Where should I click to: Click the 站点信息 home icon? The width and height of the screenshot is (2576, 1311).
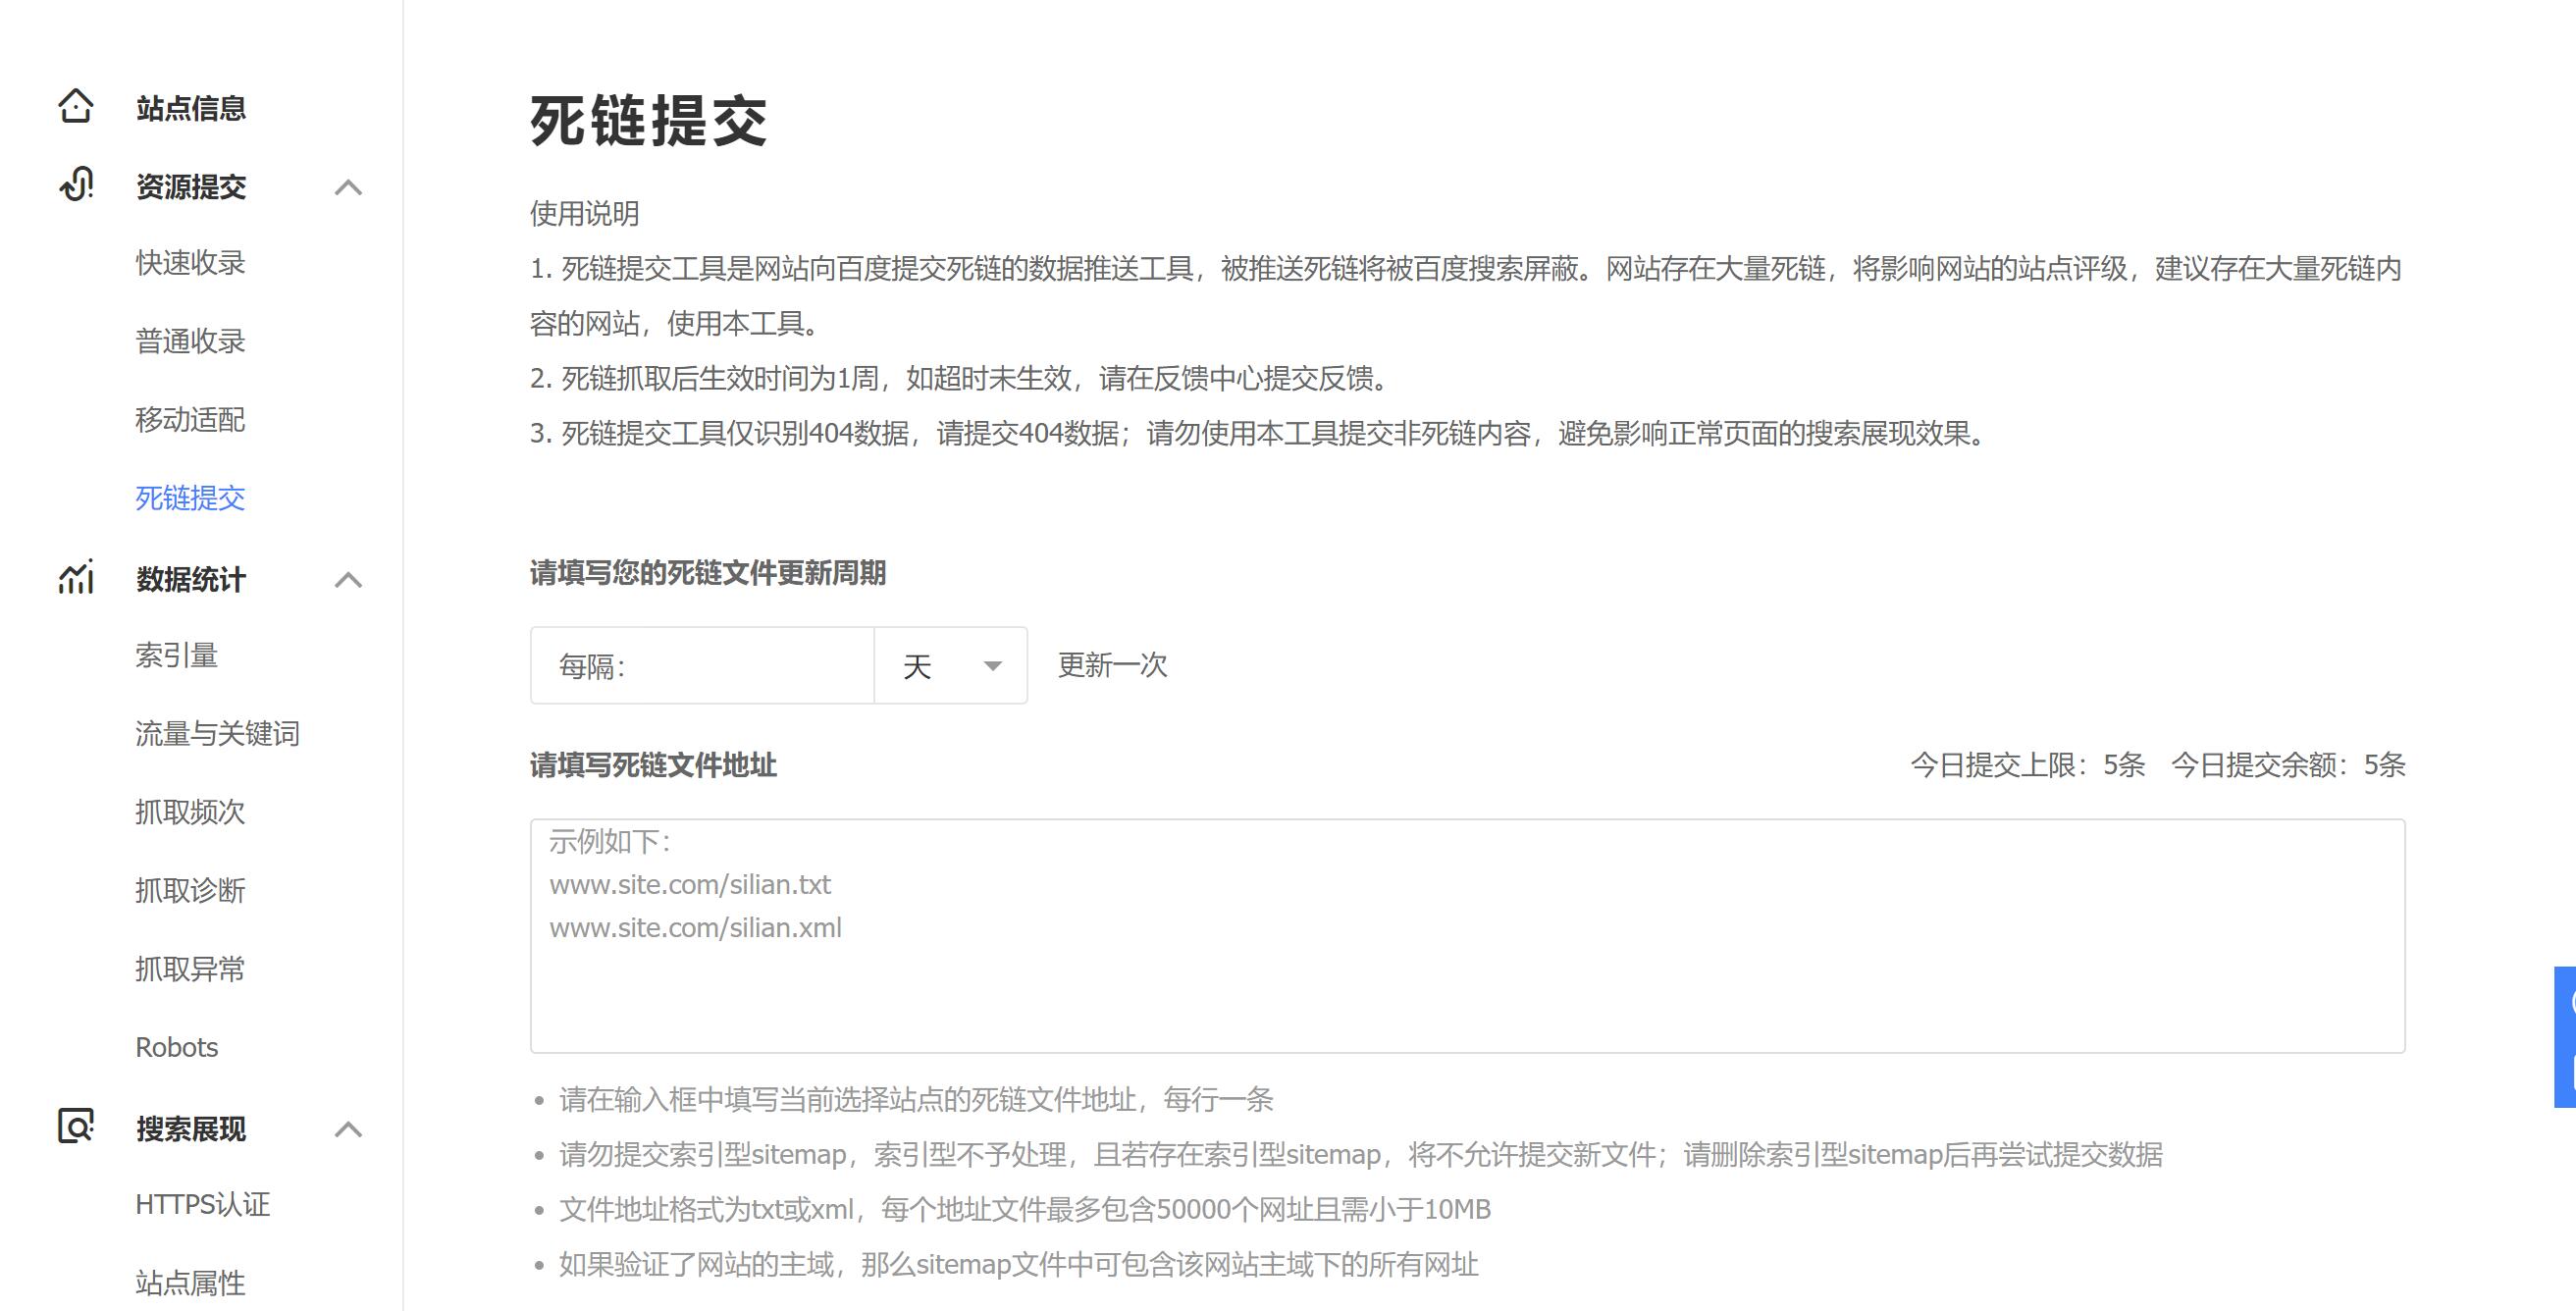click(x=75, y=106)
